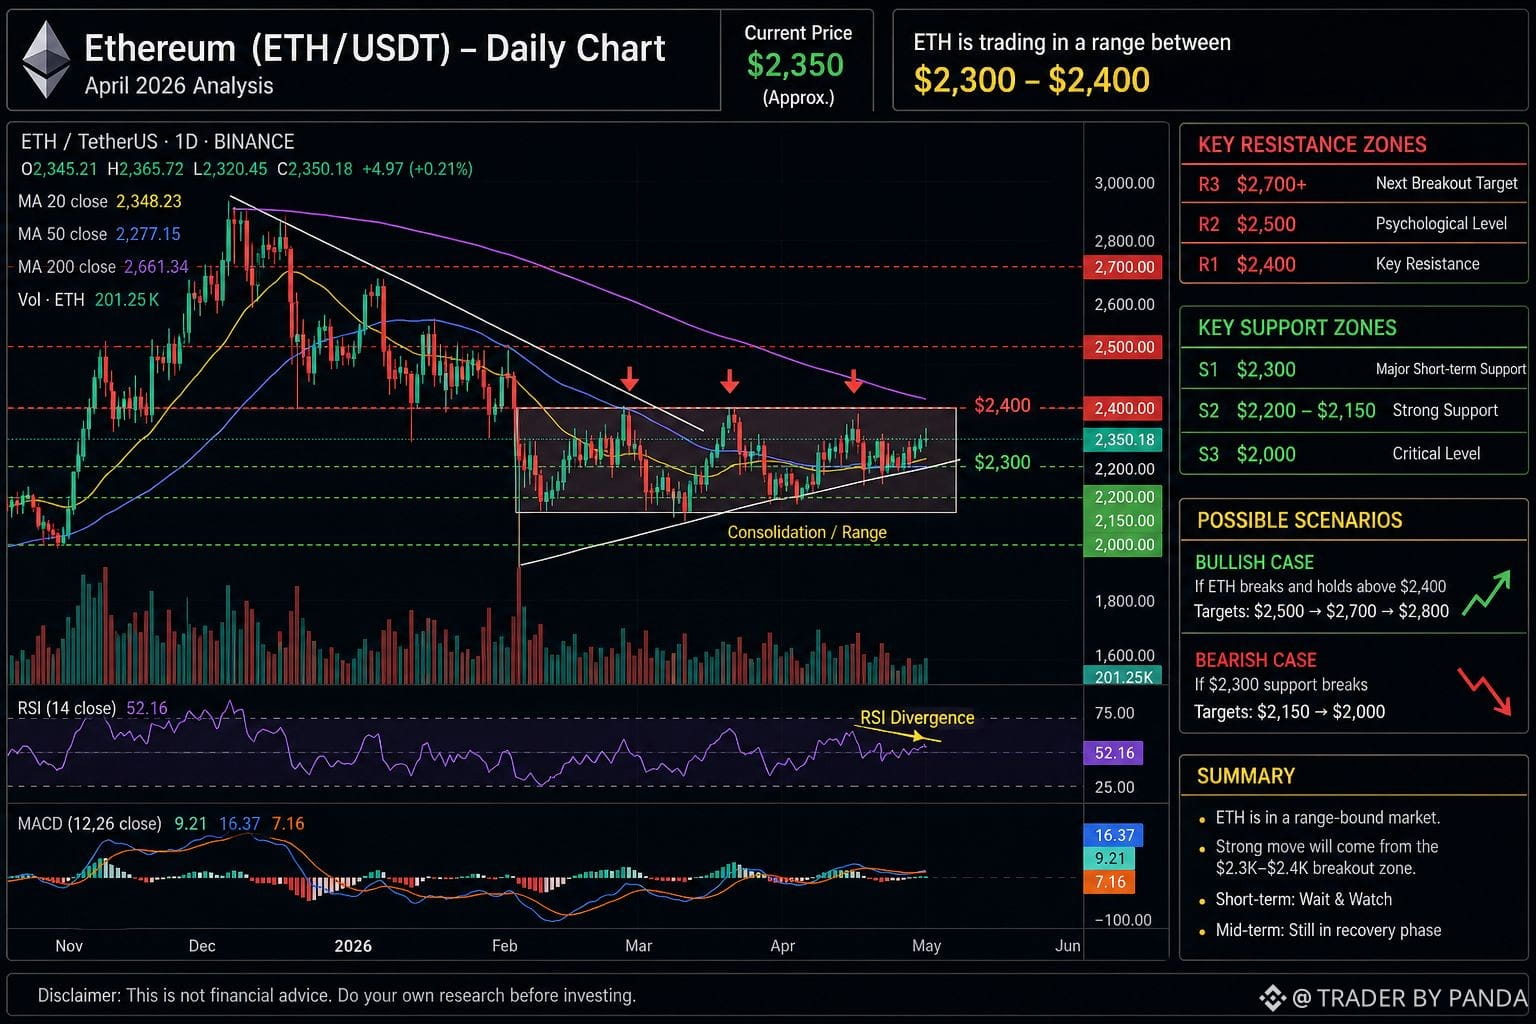Click the 'POSSIBLE SCENARIOS' heading

[1299, 520]
